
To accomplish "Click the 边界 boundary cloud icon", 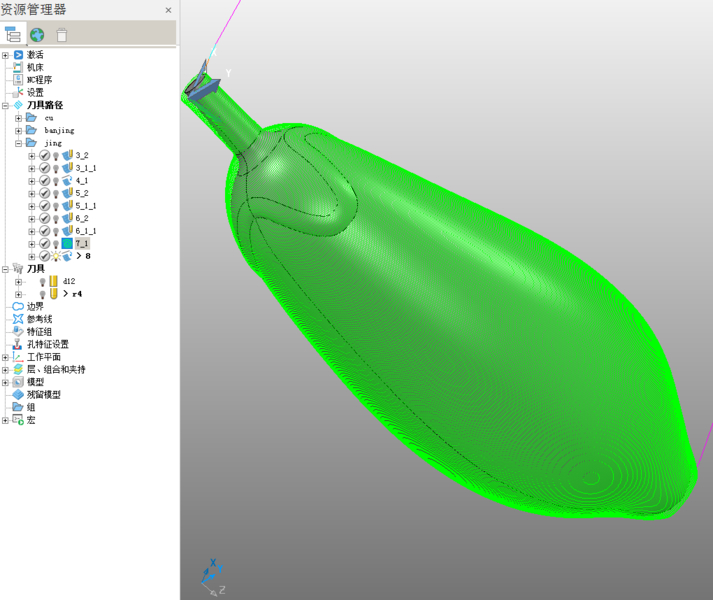I will [18, 307].
